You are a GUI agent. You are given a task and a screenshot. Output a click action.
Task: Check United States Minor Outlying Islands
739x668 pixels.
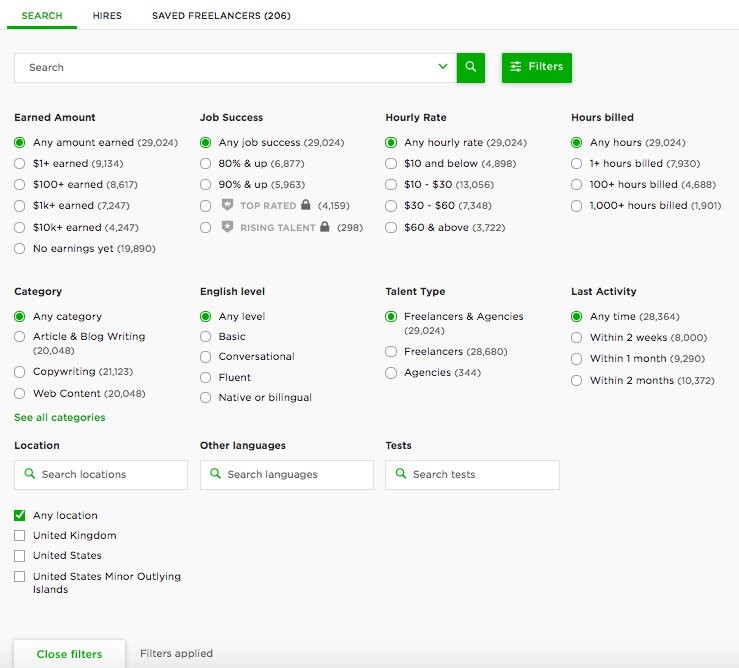click(x=19, y=576)
